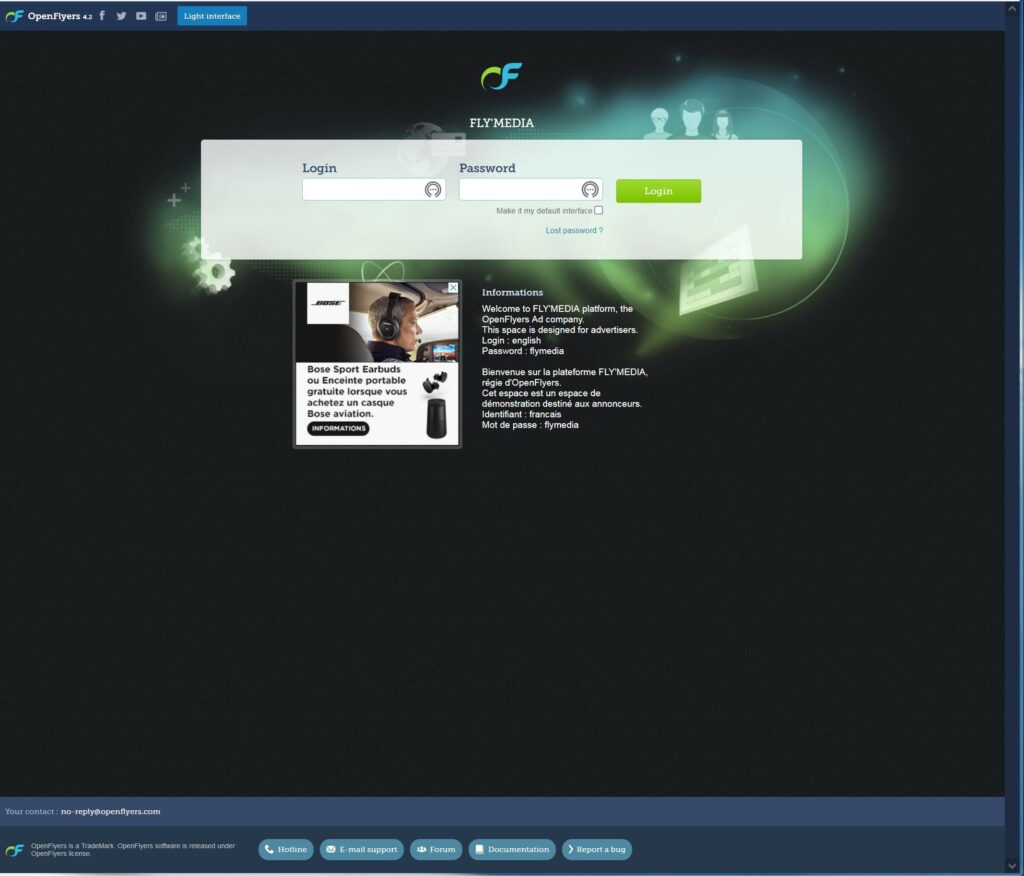Click the password manager icon in Password field

pos(590,190)
